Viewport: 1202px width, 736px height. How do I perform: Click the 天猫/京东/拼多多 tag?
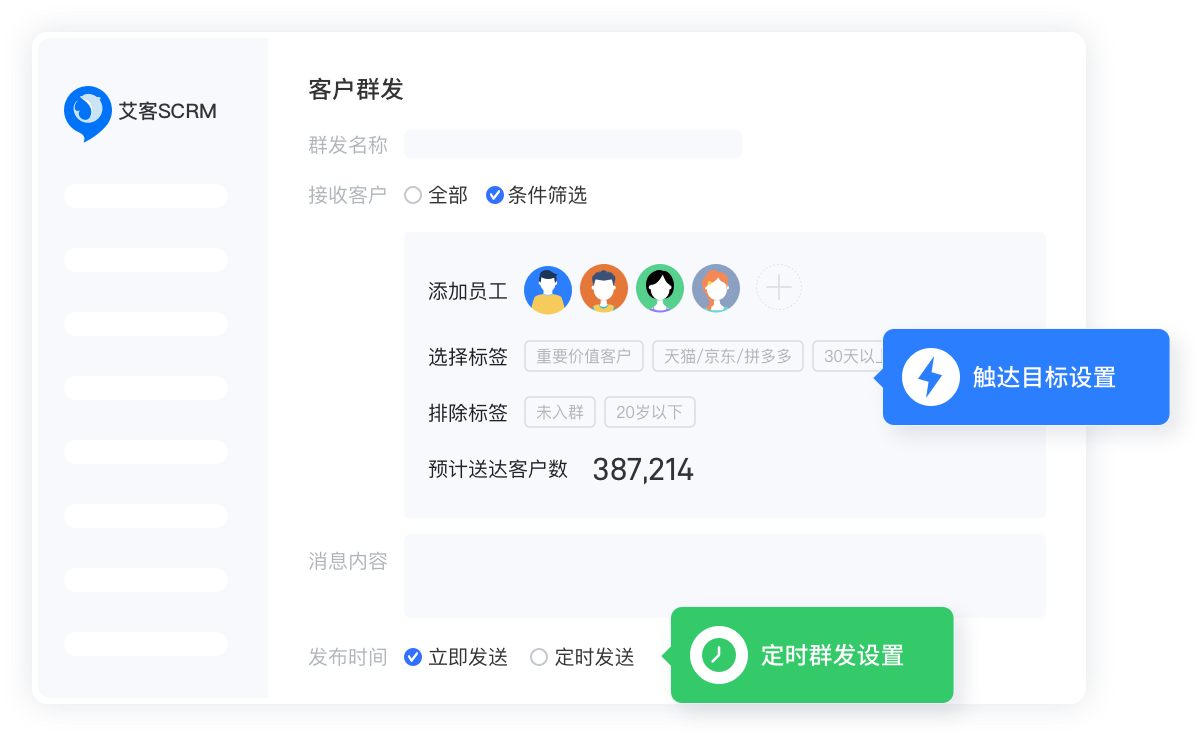click(x=727, y=356)
